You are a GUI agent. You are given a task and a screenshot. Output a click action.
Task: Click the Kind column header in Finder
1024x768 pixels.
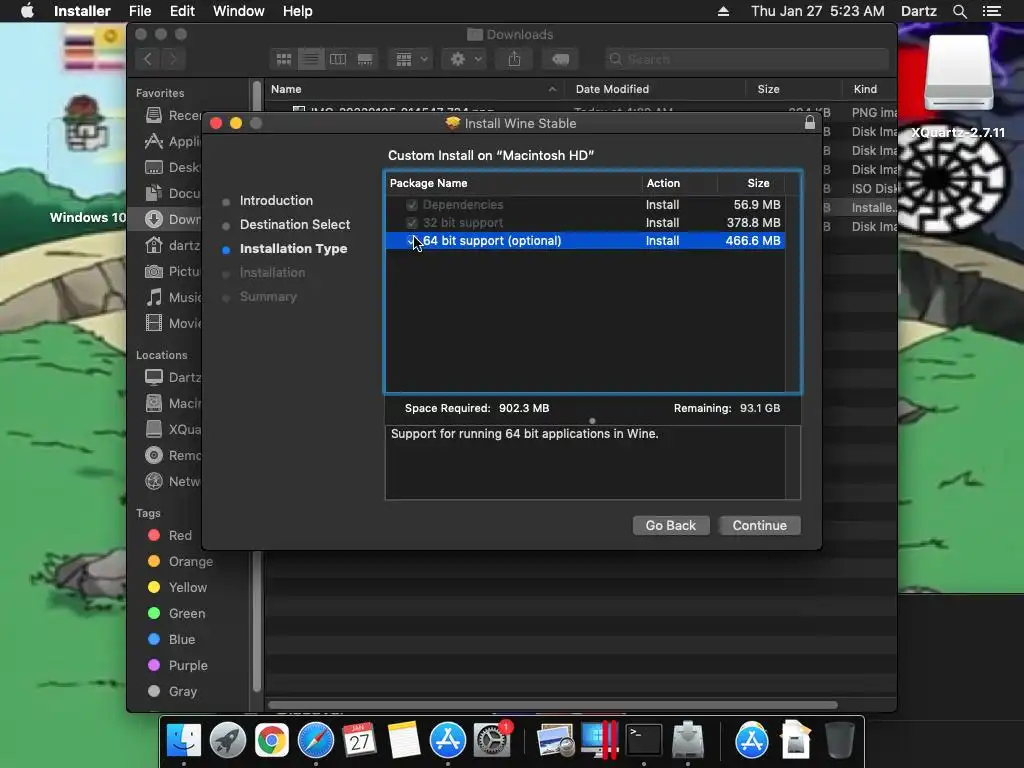pyautogui.click(x=869, y=89)
